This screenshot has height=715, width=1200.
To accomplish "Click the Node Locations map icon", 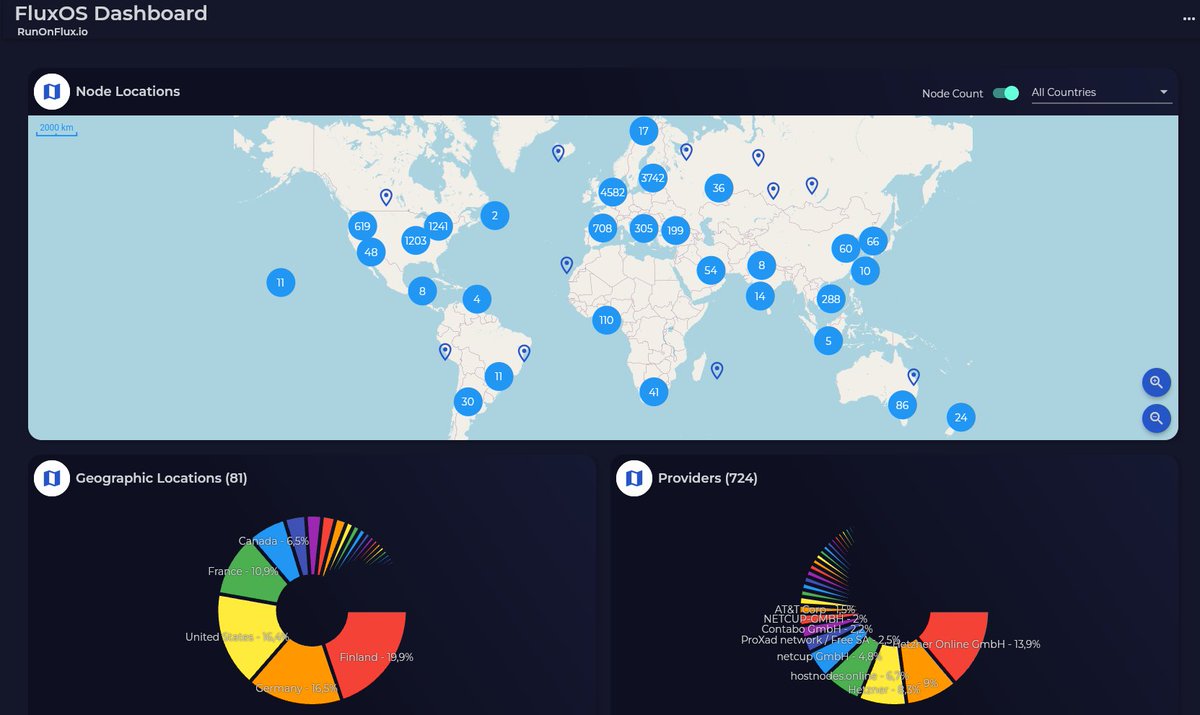I will tap(52, 91).
